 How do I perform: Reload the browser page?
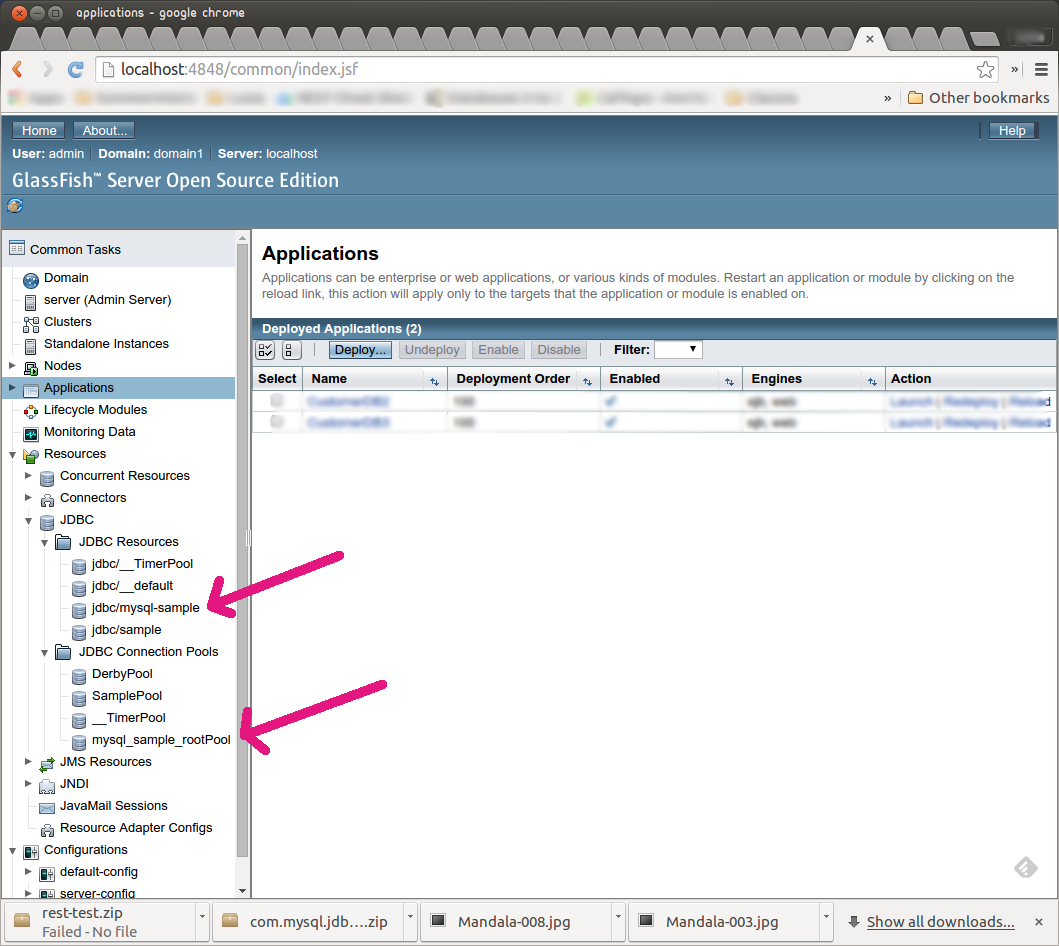pos(76,69)
